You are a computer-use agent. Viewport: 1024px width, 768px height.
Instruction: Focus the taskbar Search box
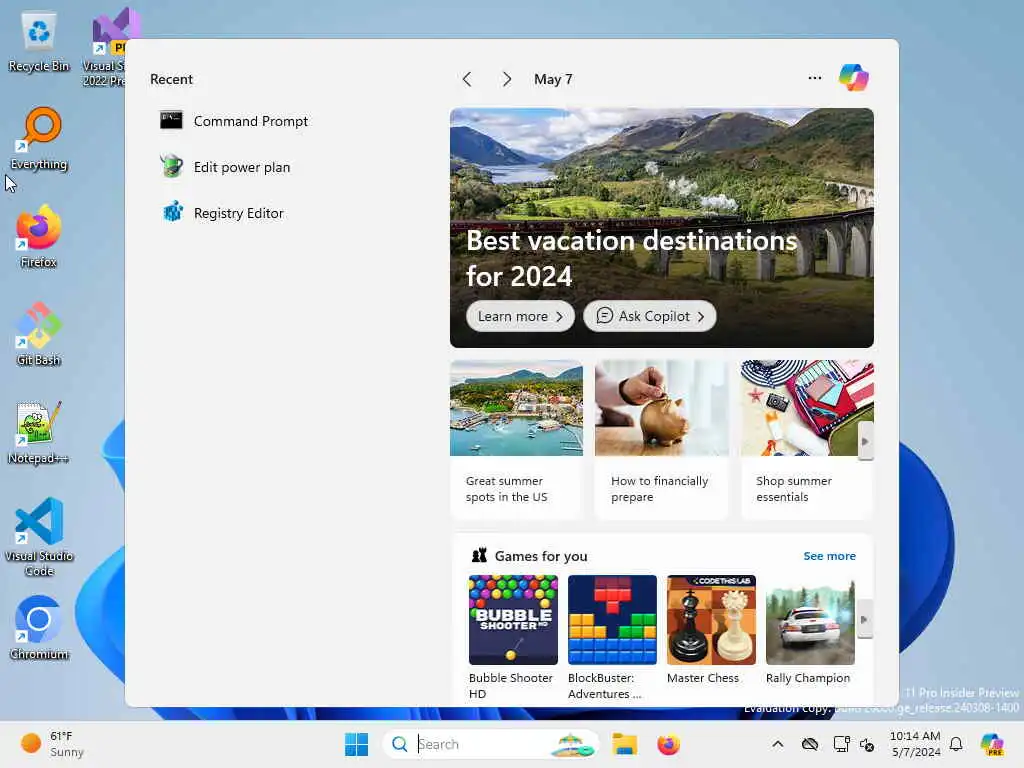490,744
